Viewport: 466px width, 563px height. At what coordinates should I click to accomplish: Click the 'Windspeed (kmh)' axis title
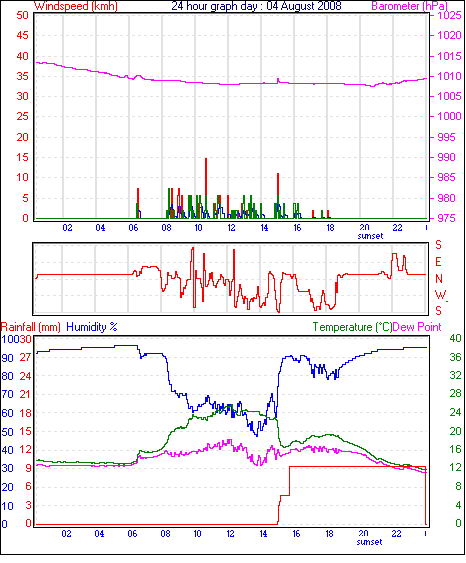(76, 6)
